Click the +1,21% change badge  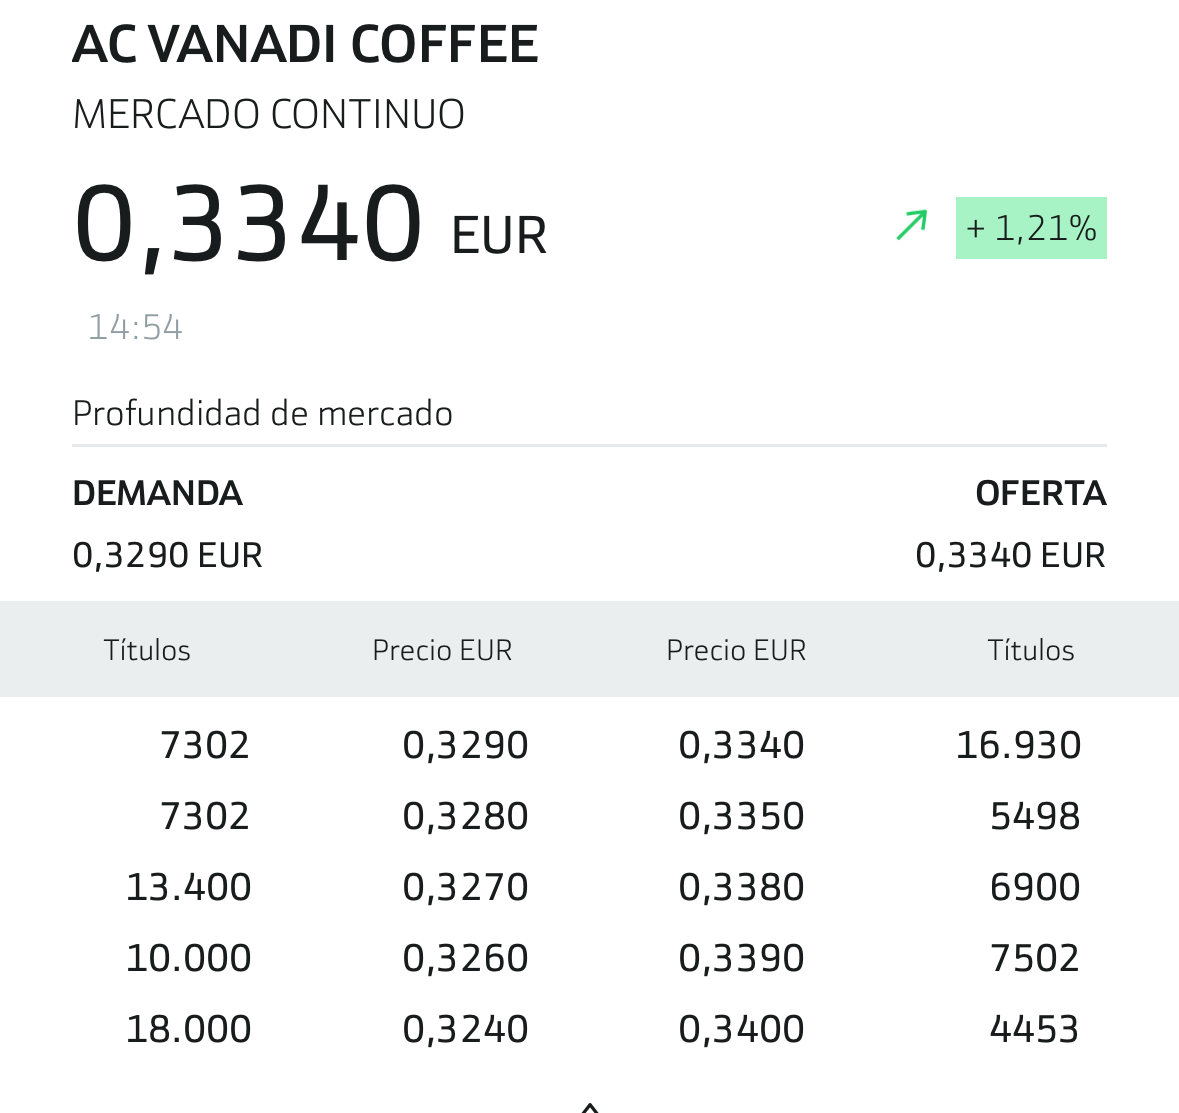point(1031,228)
